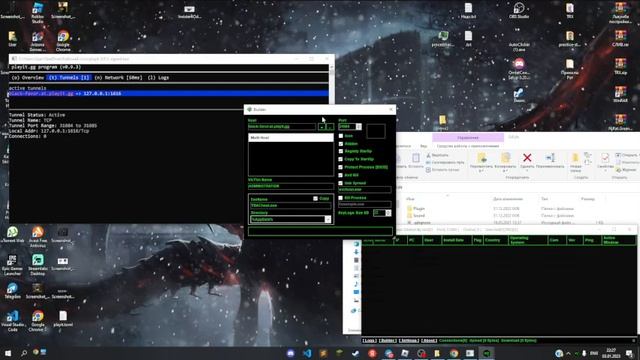Image resolution: width=640 pixels, height=360 pixels.
Task: Sort by the Имя column in Explorer
Action: [410, 199]
